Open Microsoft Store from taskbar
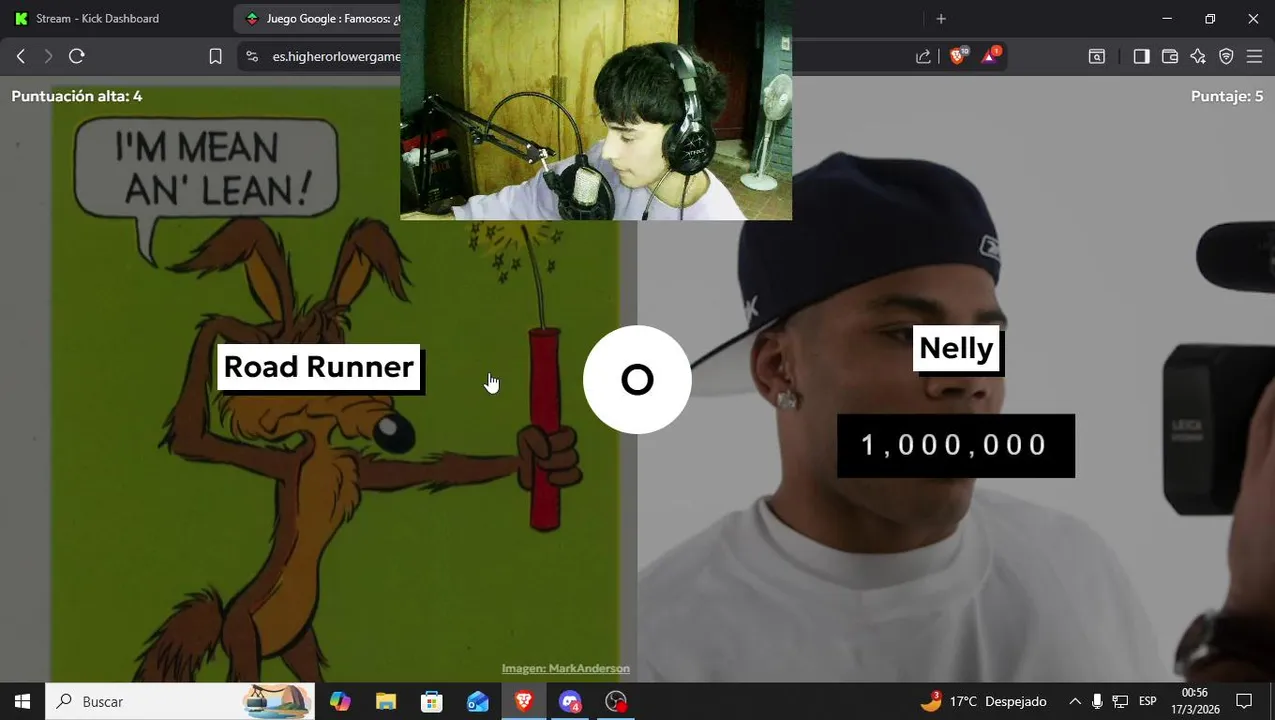The image size is (1275, 720). [432, 701]
